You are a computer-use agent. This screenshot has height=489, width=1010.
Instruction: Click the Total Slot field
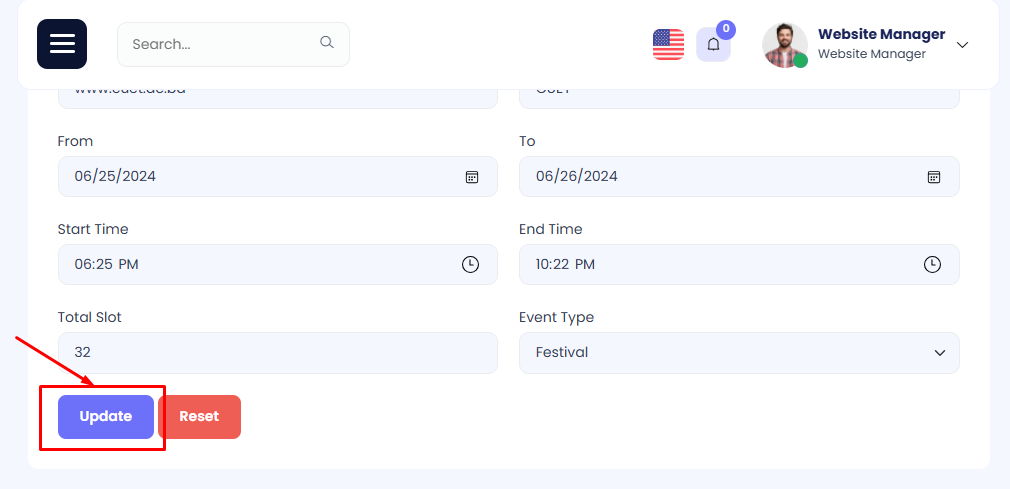click(277, 353)
